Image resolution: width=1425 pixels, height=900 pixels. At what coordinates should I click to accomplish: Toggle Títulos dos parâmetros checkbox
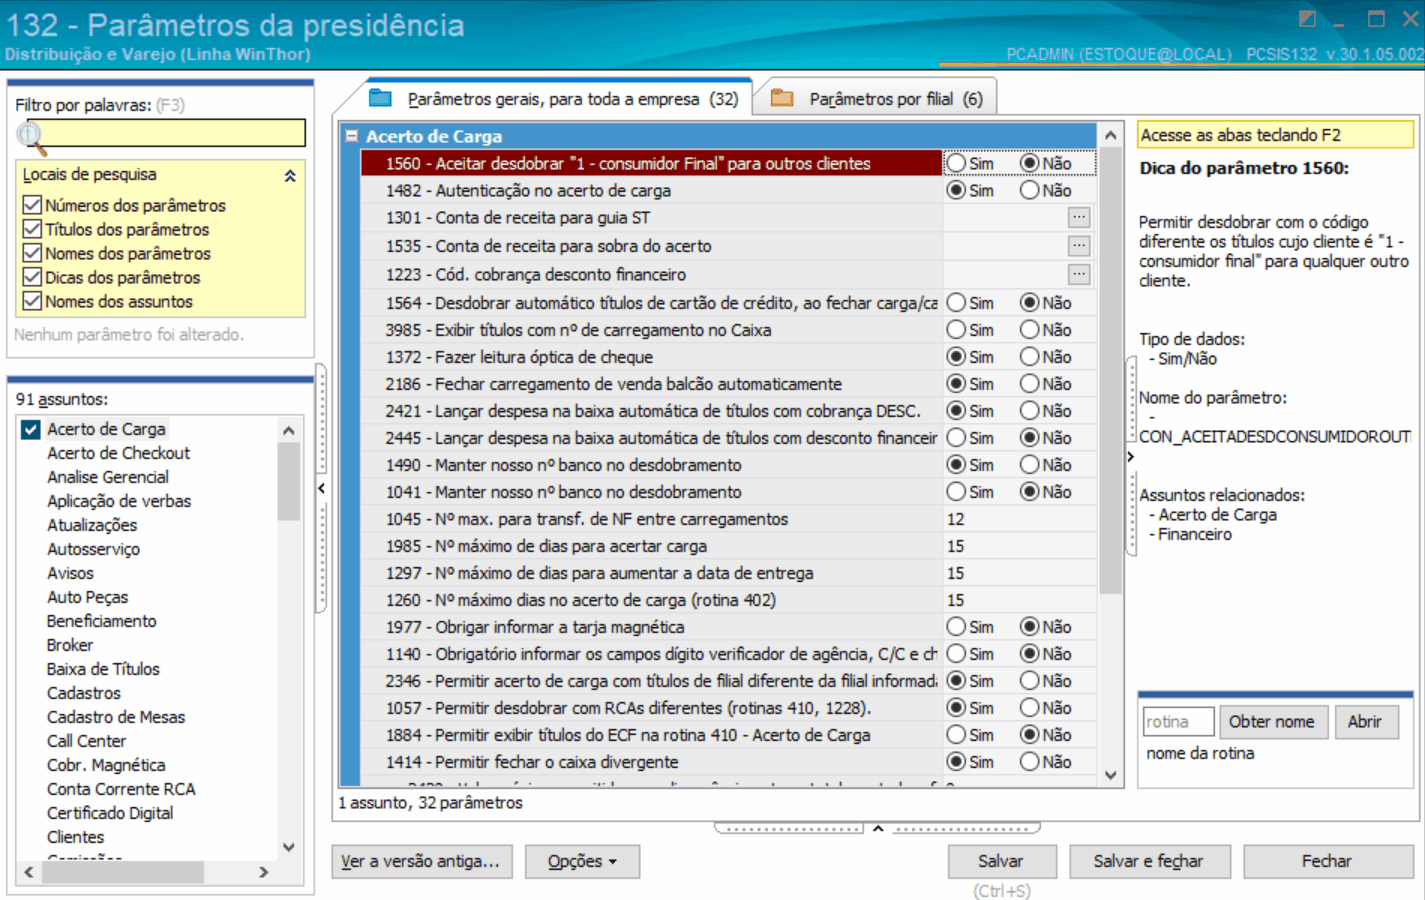(32, 229)
